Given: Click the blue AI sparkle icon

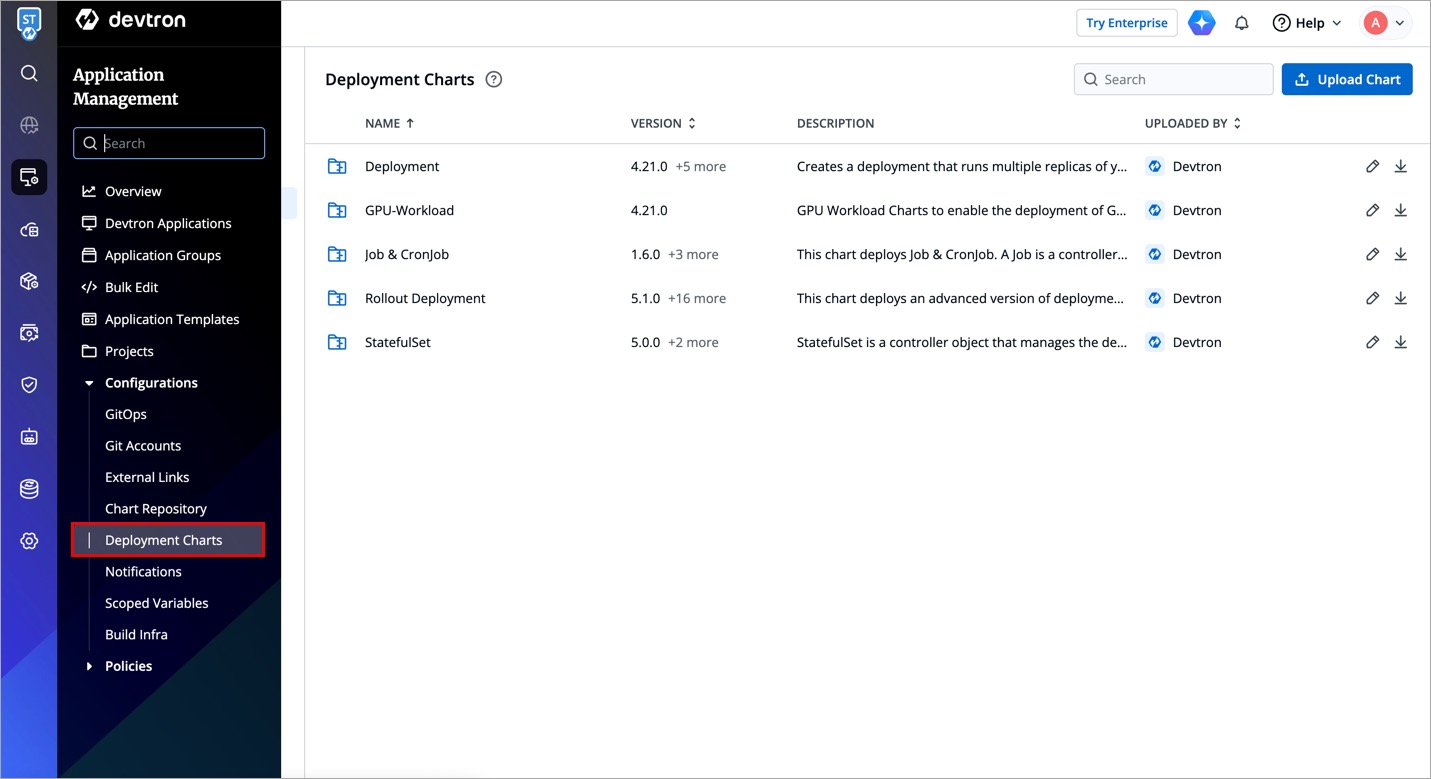Looking at the screenshot, I should click(x=1201, y=23).
